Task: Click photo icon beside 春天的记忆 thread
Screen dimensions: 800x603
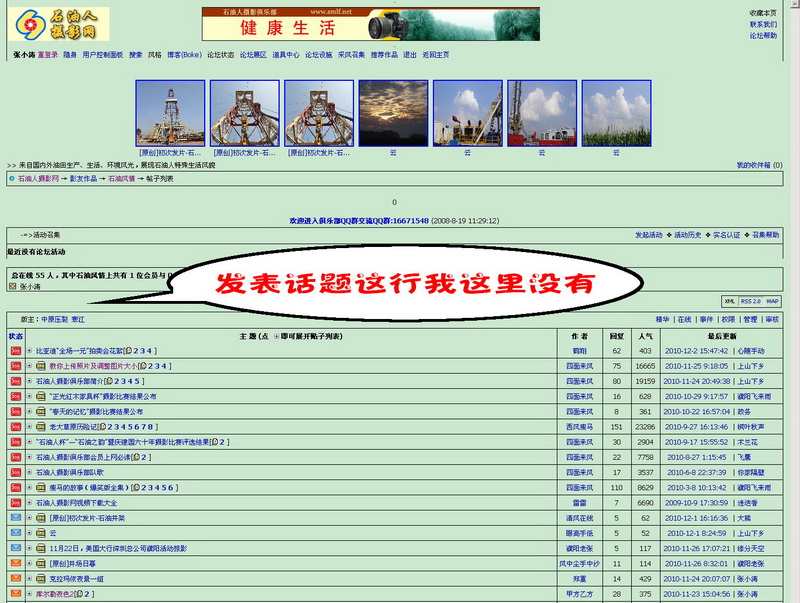Action: coord(41,412)
